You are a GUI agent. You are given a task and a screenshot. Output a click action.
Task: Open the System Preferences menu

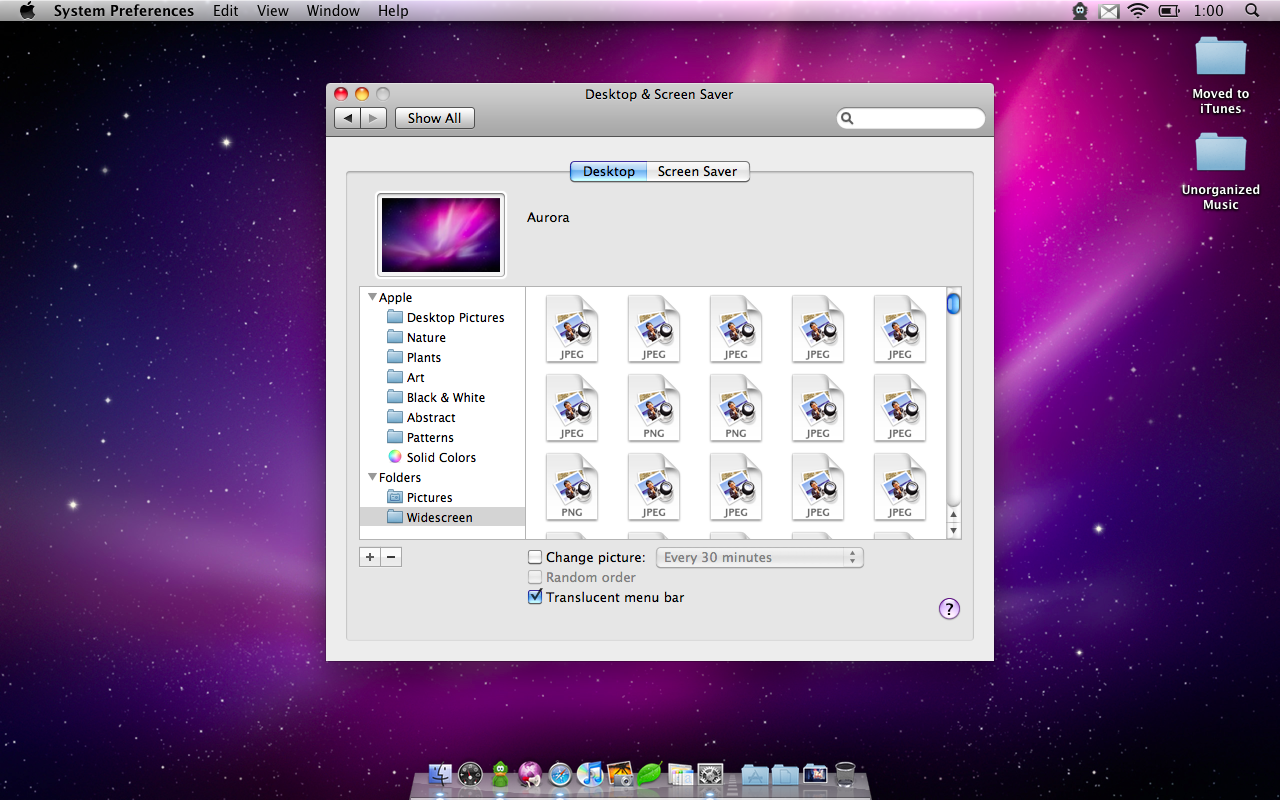tap(124, 10)
